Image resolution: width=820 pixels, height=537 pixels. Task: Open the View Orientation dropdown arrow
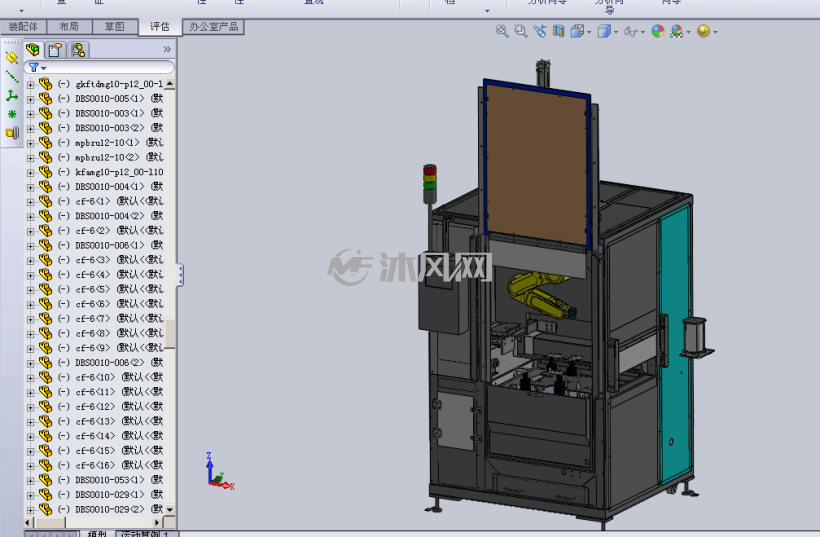(589, 32)
